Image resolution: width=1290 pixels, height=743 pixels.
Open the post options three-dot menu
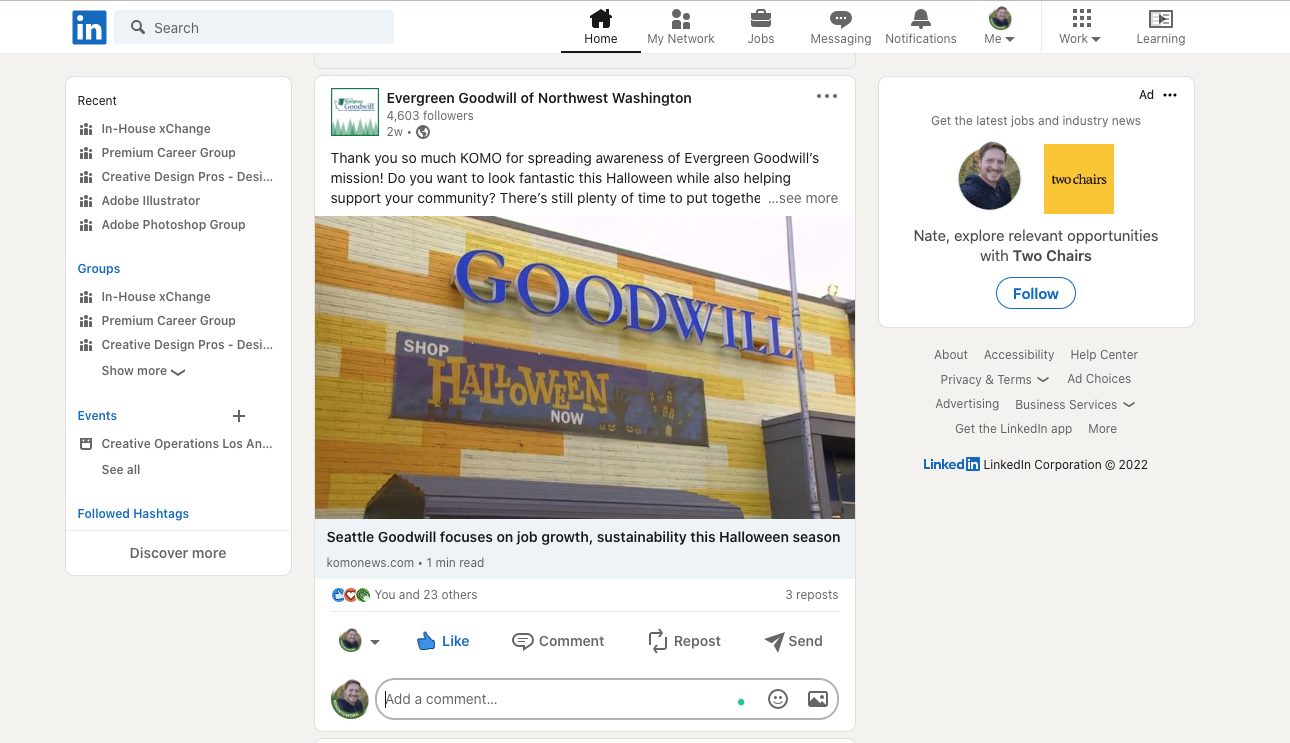[x=827, y=96]
